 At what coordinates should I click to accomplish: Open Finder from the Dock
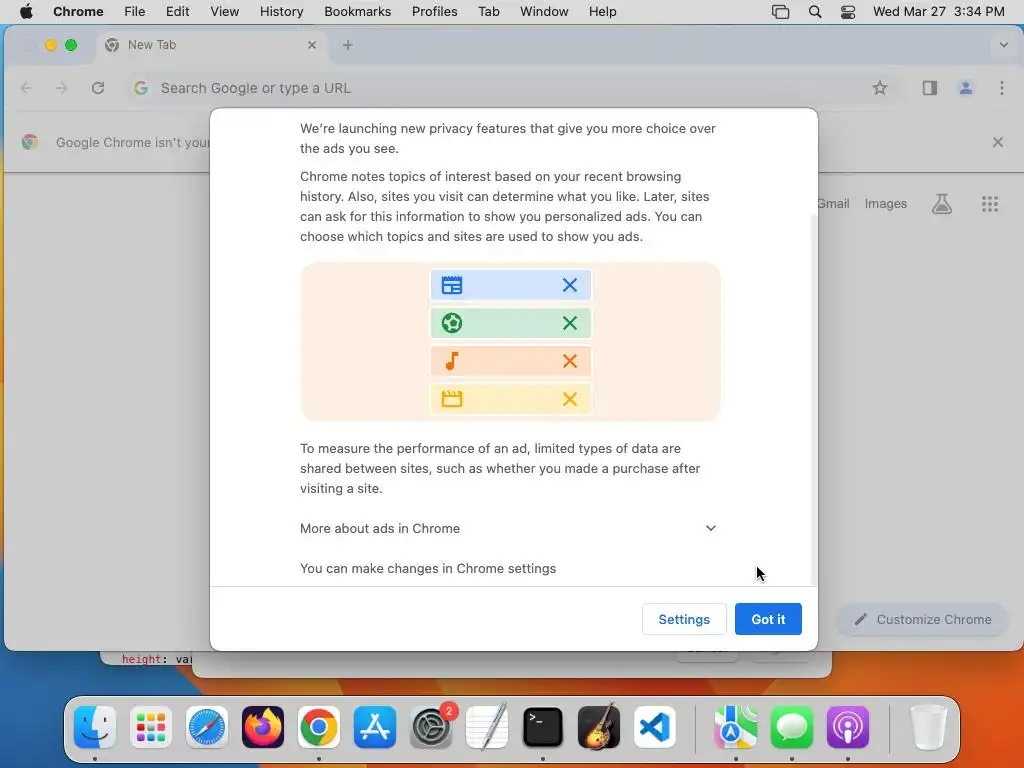coord(95,727)
